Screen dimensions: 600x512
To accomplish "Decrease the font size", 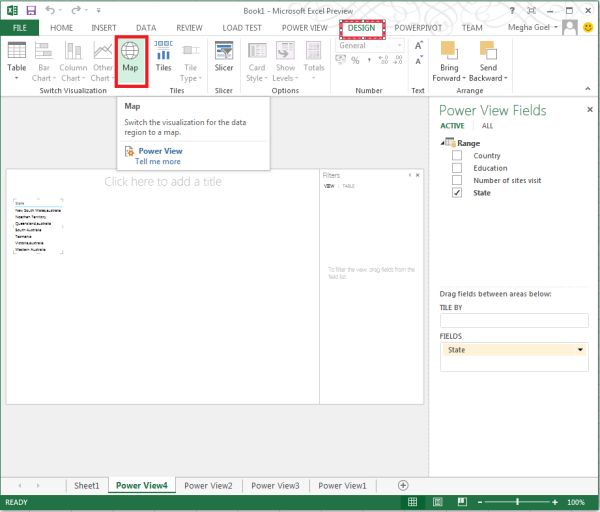I will (419, 60).
